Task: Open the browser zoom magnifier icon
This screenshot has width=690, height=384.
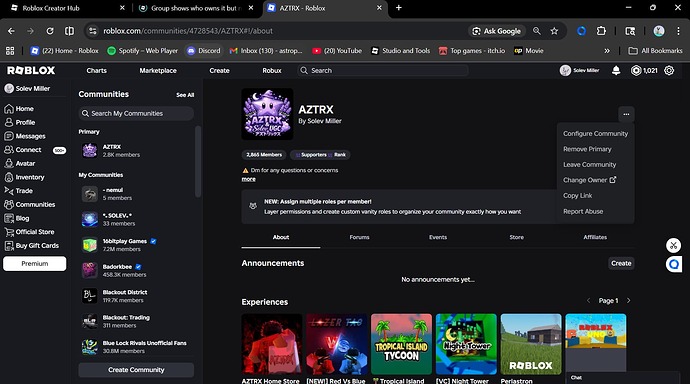Action: point(536,31)
